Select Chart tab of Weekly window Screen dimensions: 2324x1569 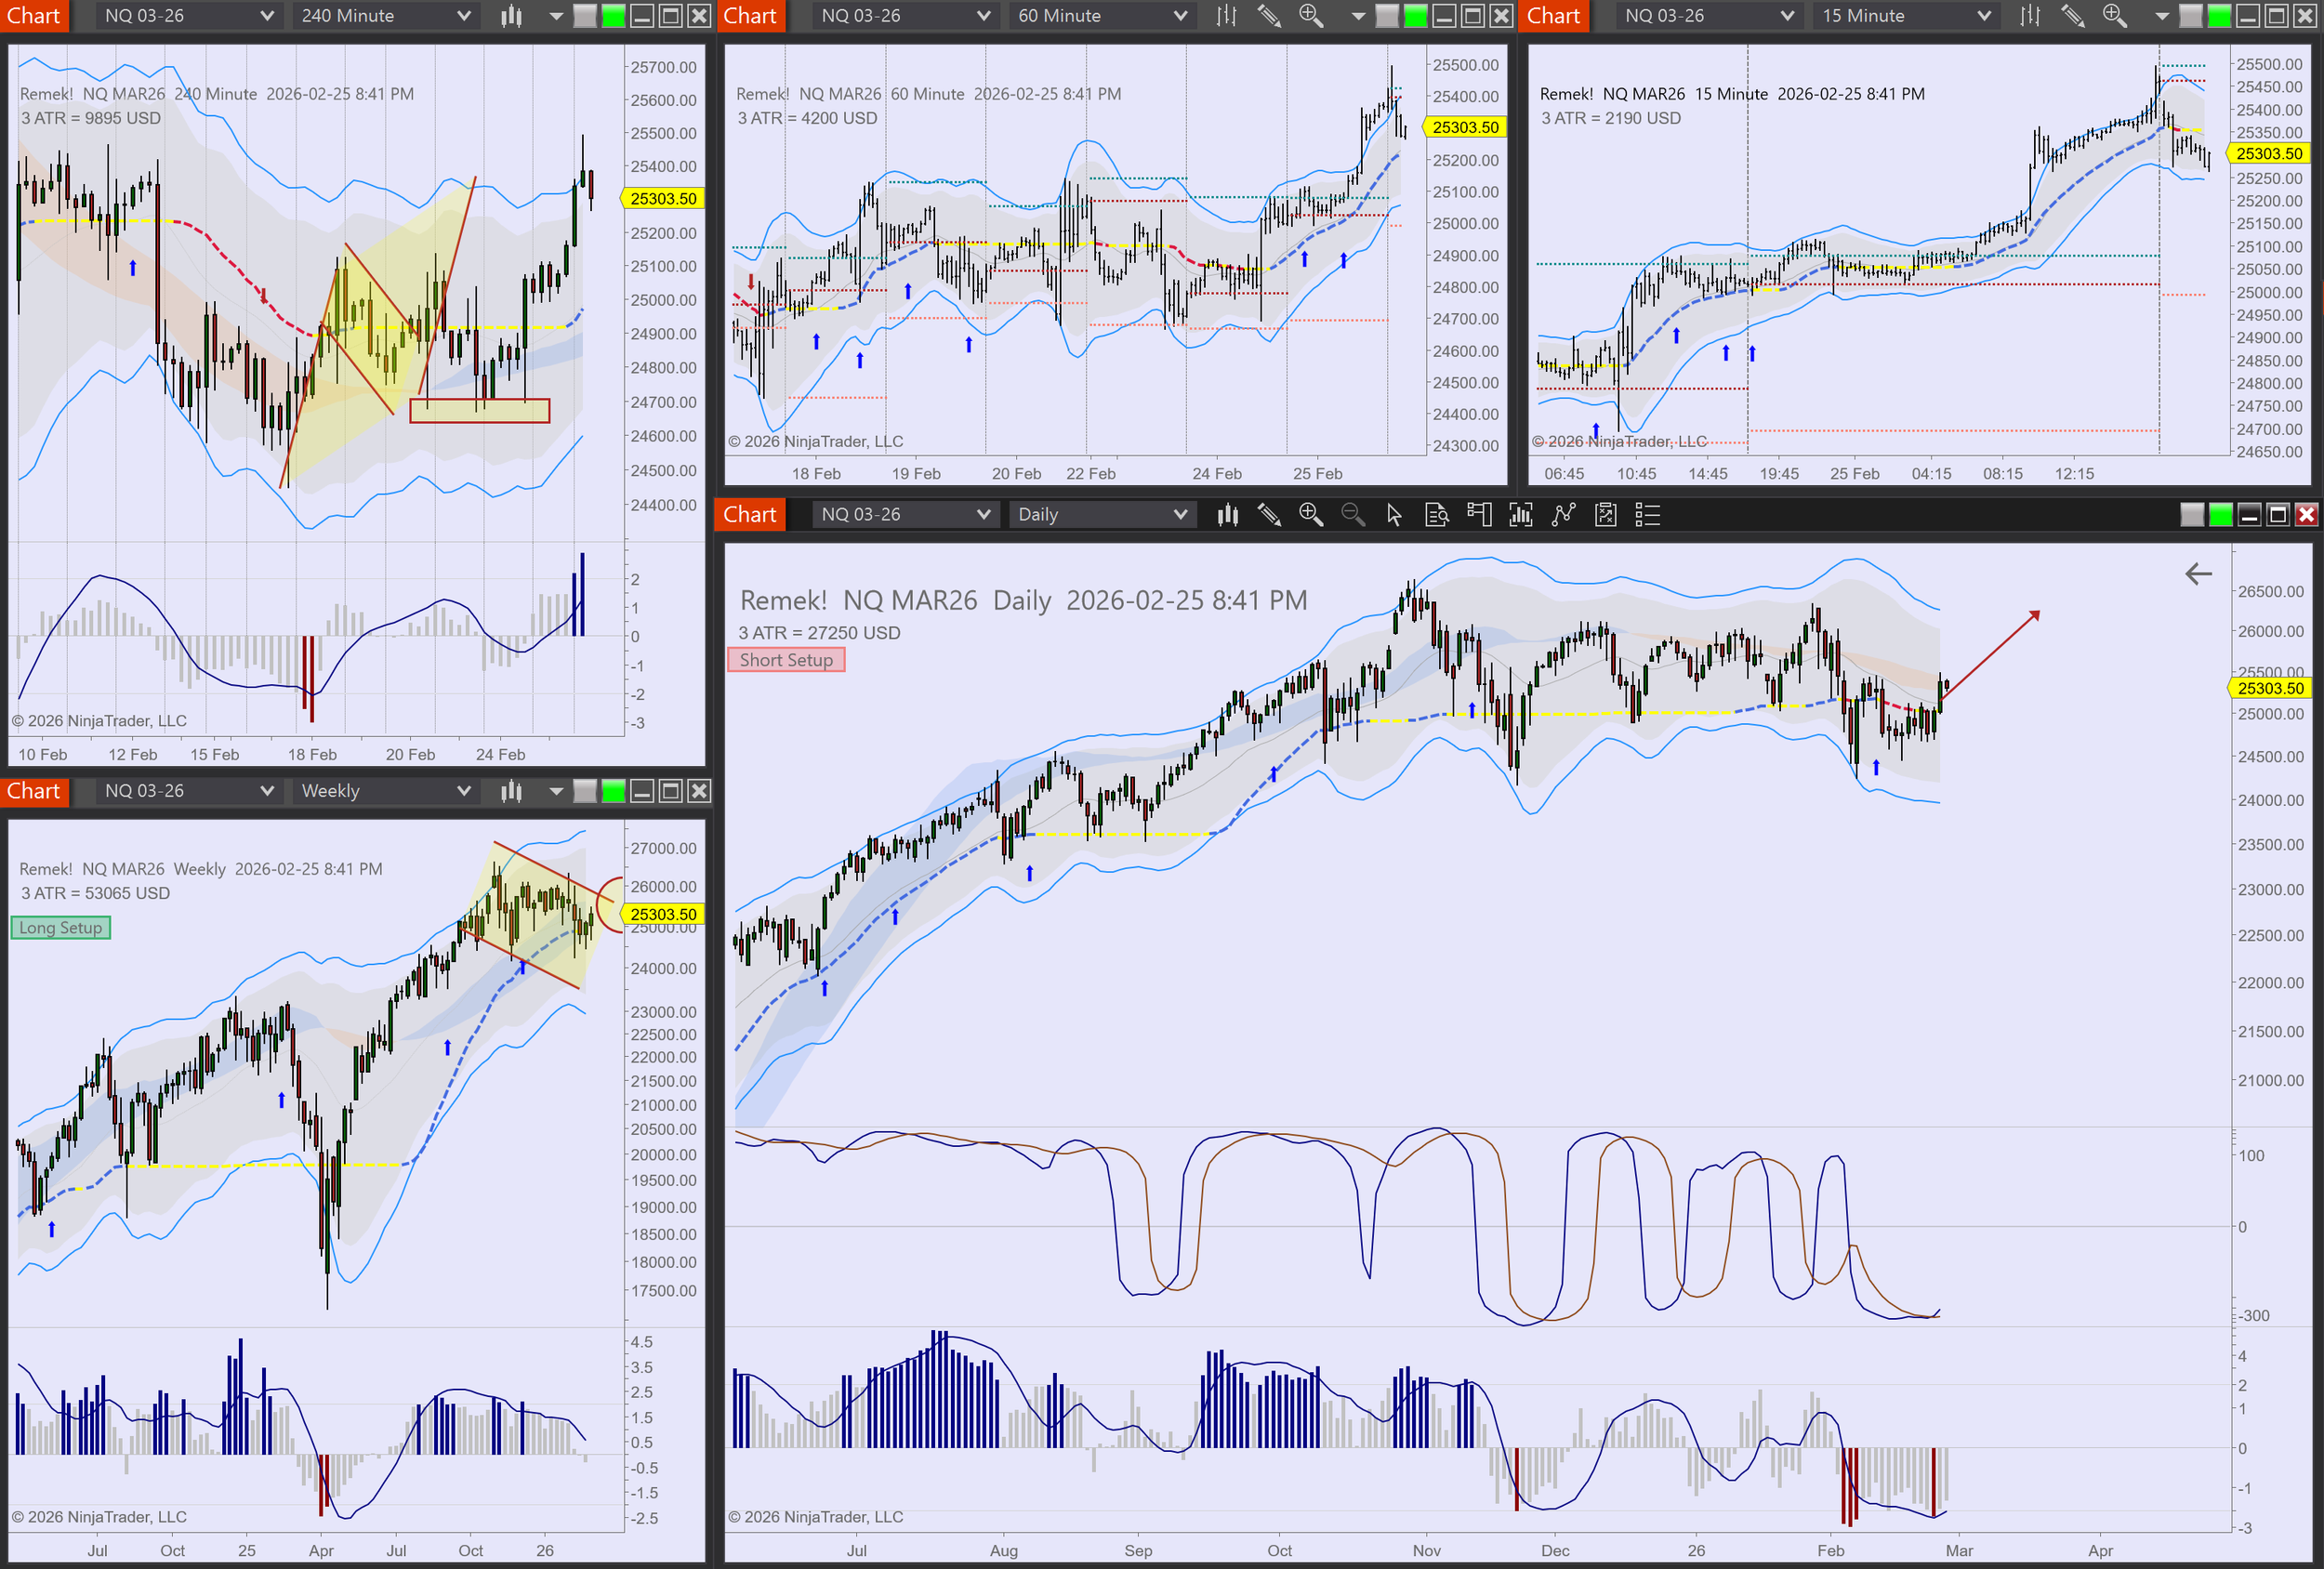[34, 791]
